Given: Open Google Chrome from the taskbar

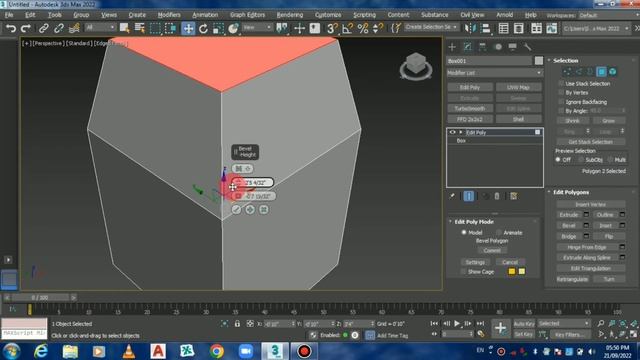Looking at the screenshot, I should pyautogui.click(x=217, y=351).
